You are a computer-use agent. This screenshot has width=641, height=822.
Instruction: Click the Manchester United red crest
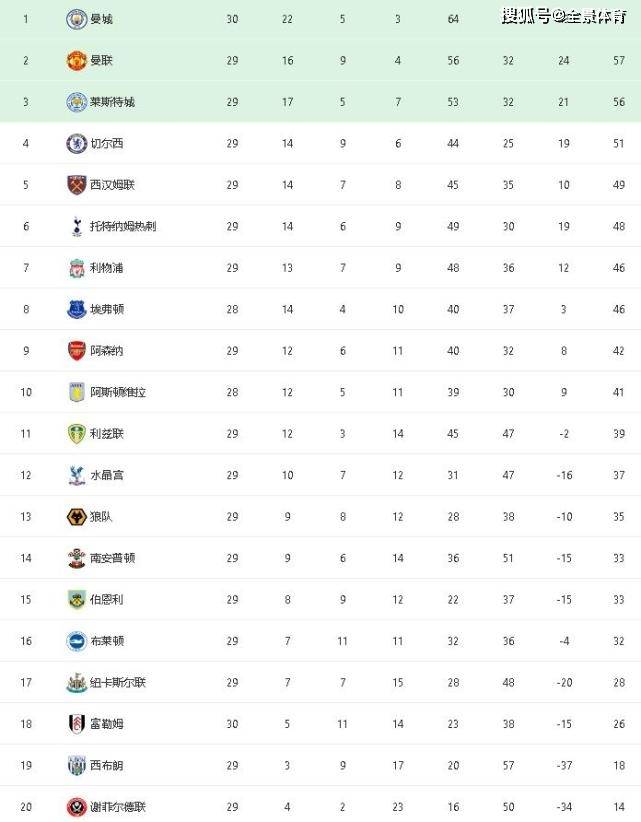pyautogui.click(x=77, y=61)
